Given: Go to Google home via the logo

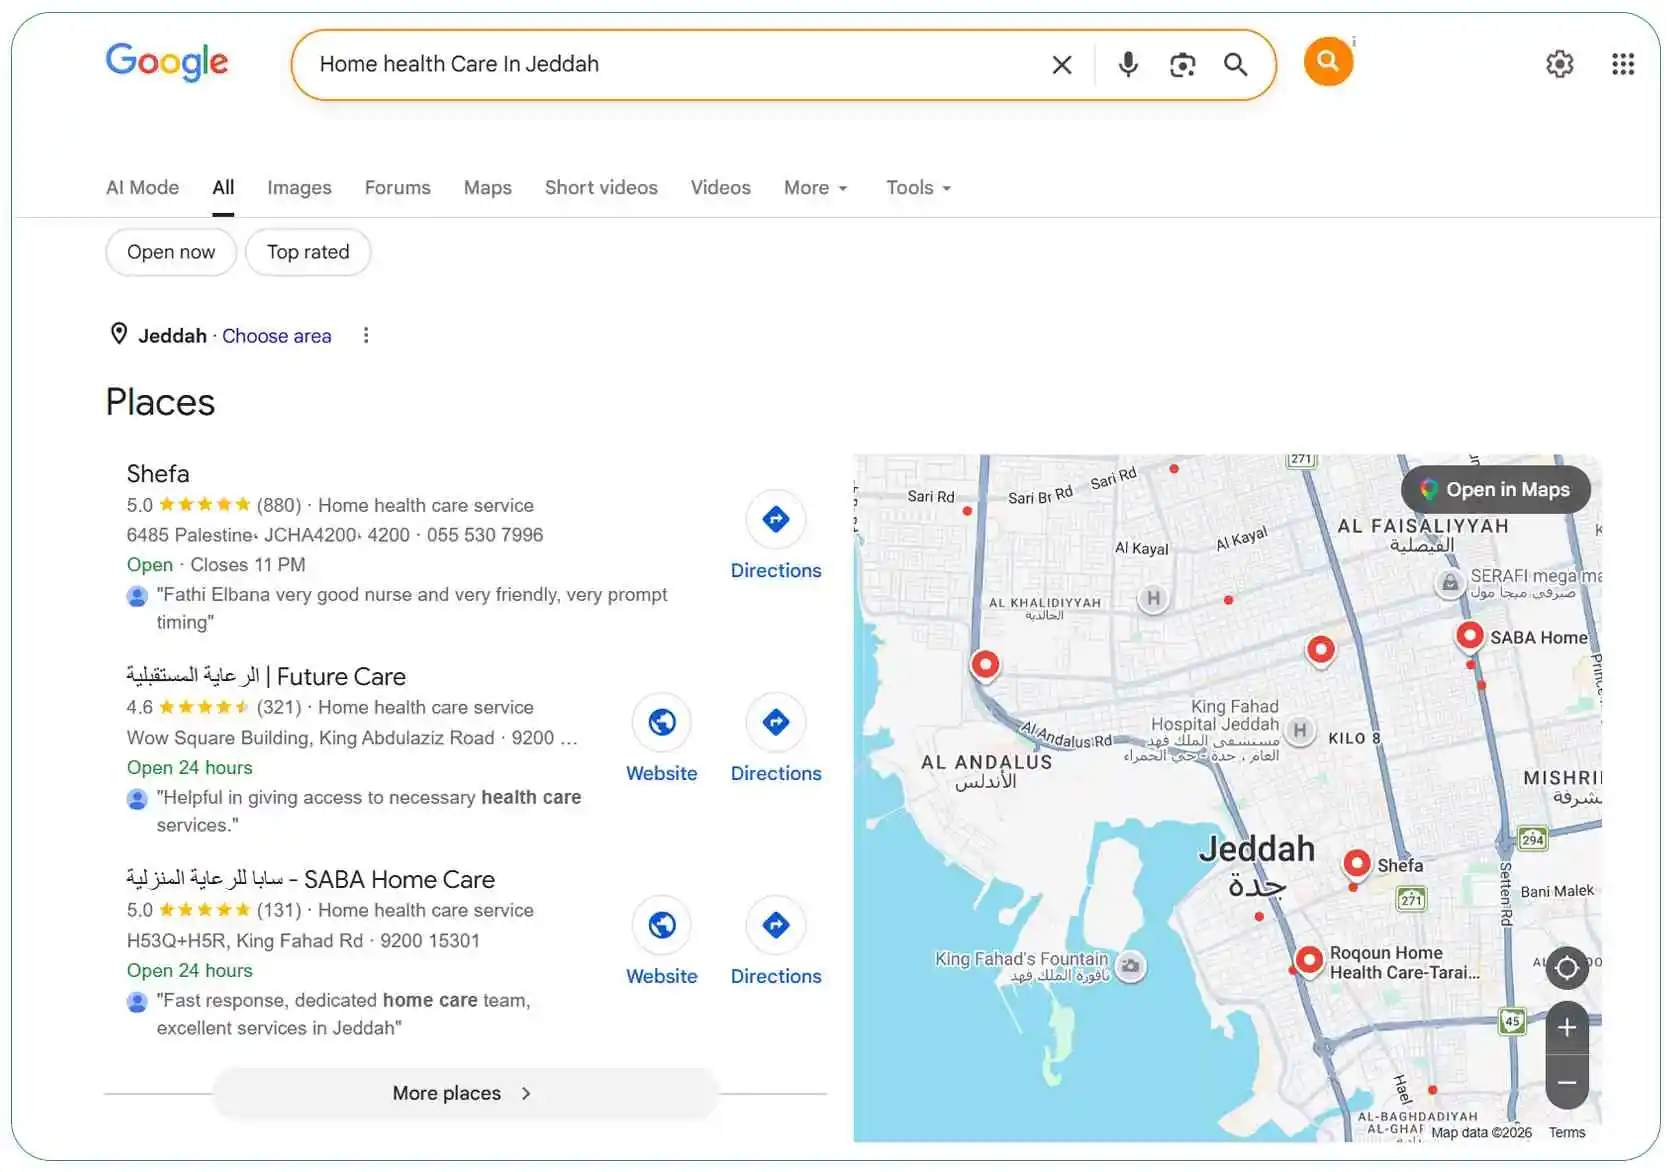Looking at the screenshot, I should pos(167,62).
